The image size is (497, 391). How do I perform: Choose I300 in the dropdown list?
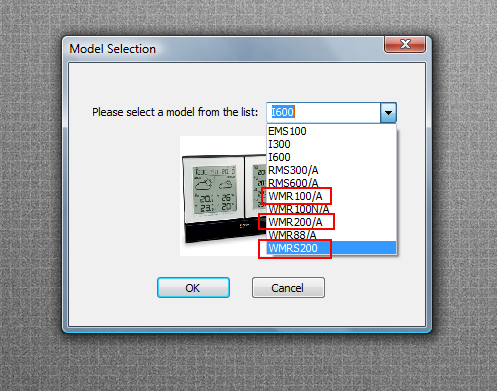point(331,144)
